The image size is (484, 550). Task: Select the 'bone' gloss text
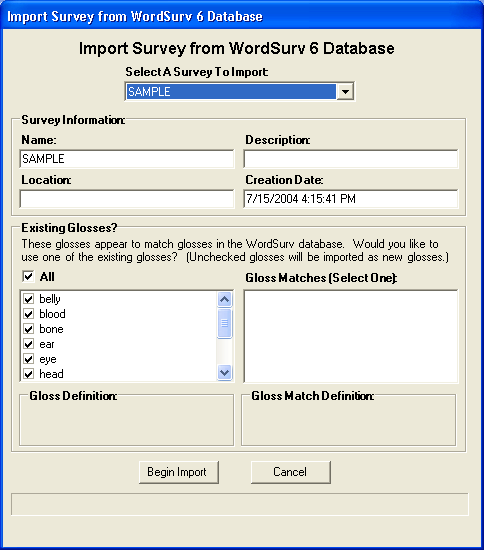point(51,329)
